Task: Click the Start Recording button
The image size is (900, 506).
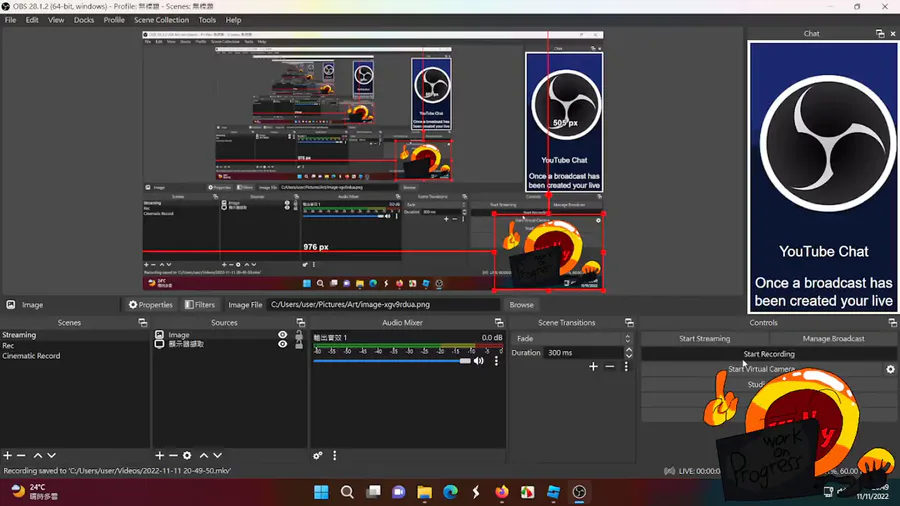Action: pyautogui.click(x=769, y=354)
